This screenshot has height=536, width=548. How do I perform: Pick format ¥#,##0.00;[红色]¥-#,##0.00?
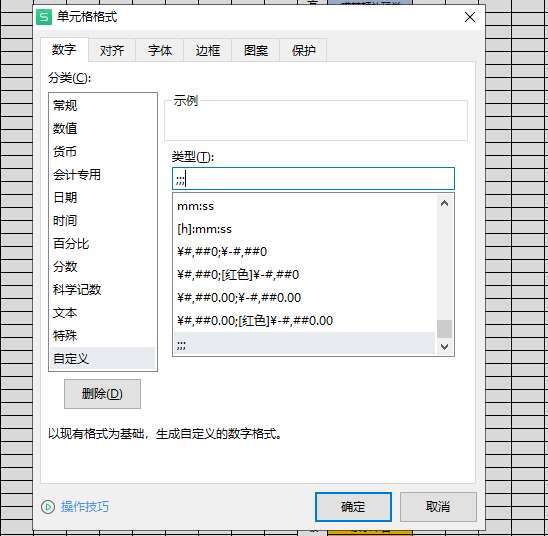[x=304, y=320]
